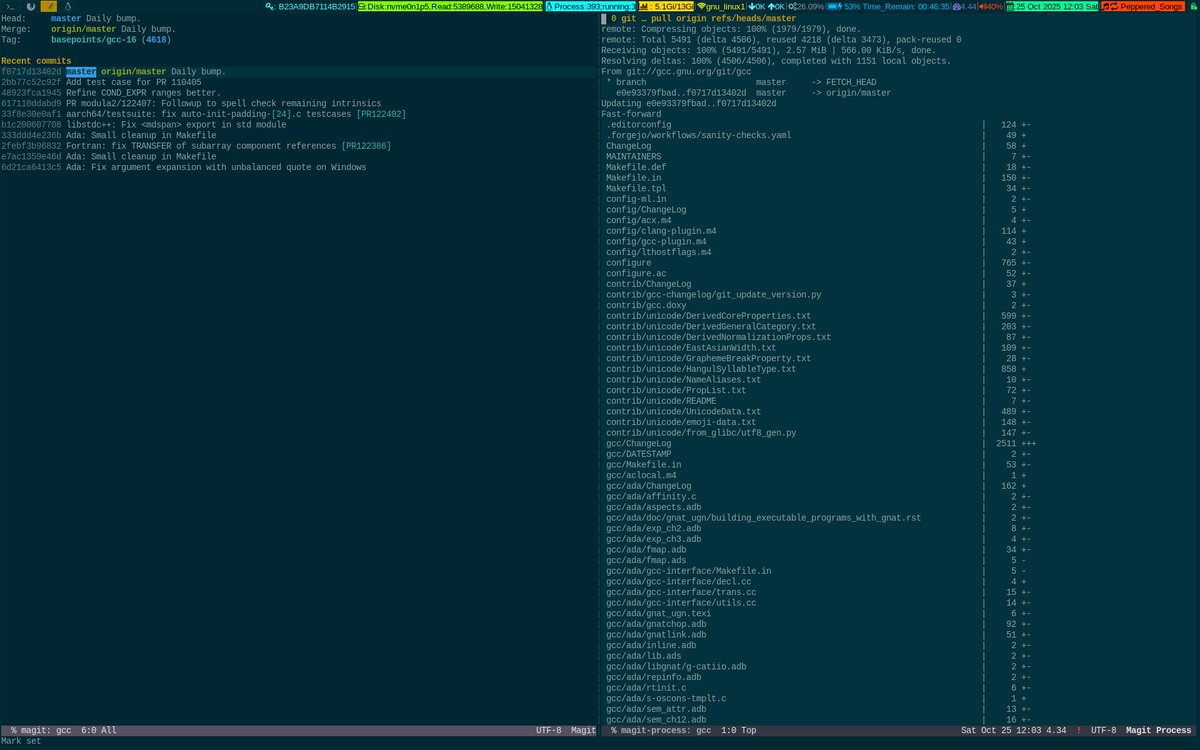The image size is (1200, 750).
Task: Click the Linux penguin icon in top bar
Action: [68, 6]
